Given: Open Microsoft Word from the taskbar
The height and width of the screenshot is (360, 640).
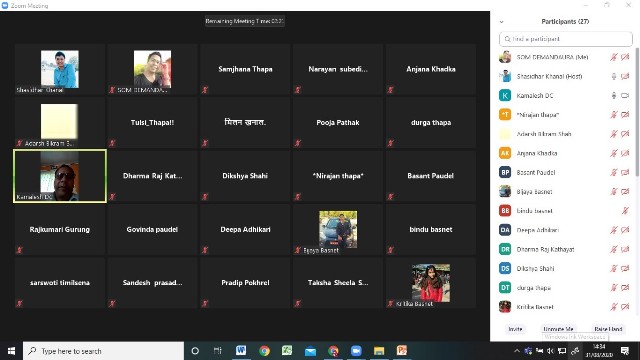Looking at the screenshot, I should 241,351.
